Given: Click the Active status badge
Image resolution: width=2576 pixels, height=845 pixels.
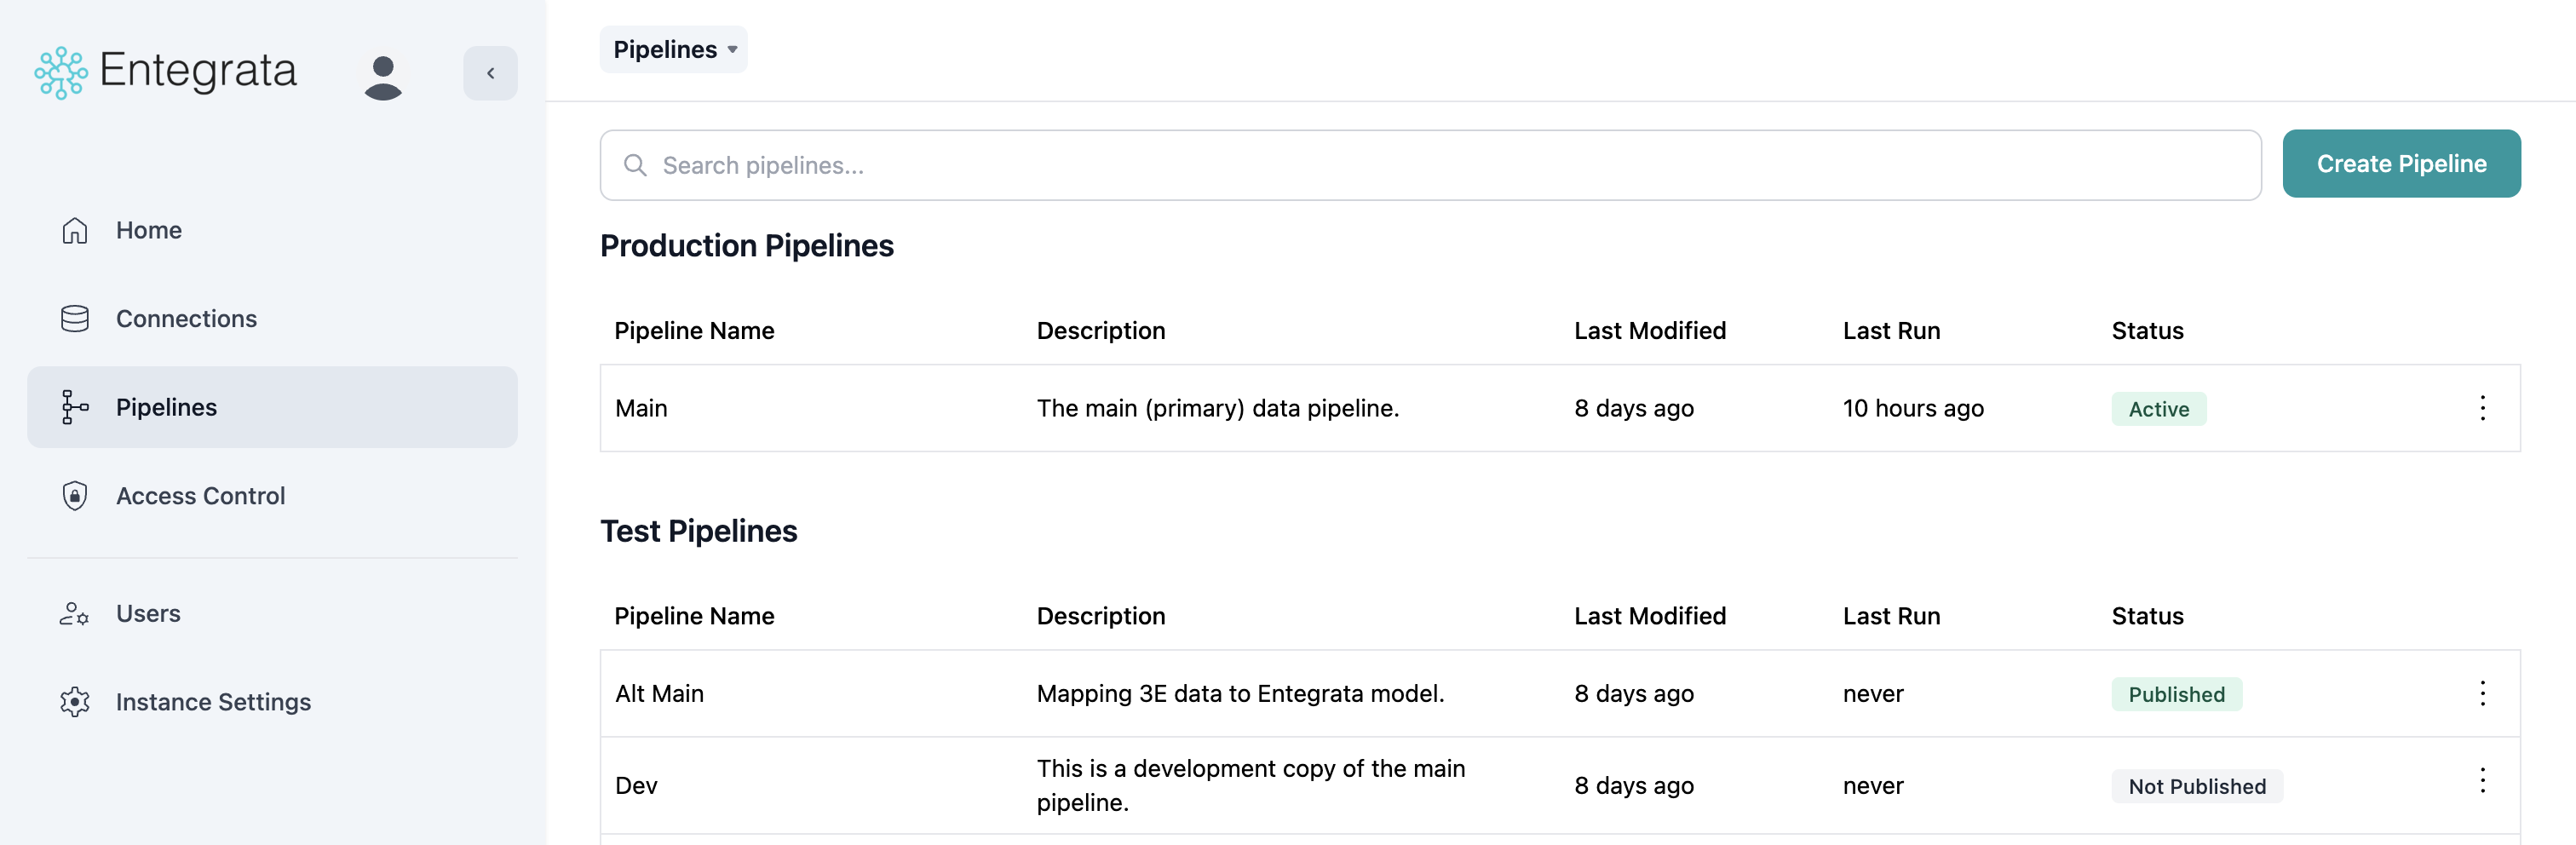Looking at the screenshot, I should click(x=2159, y=409).
